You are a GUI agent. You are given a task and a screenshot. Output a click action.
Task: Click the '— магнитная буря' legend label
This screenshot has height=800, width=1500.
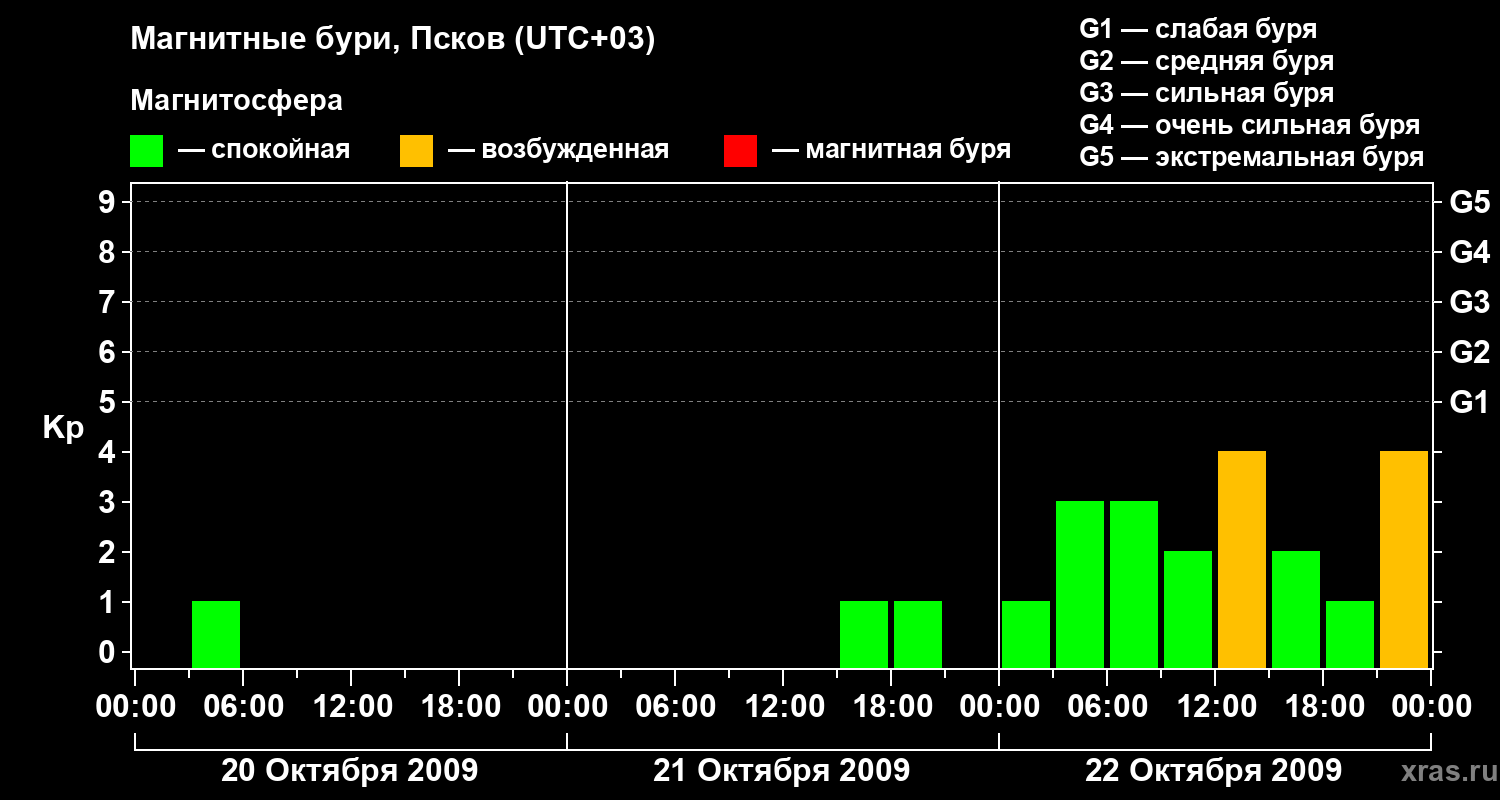point(891,150)
